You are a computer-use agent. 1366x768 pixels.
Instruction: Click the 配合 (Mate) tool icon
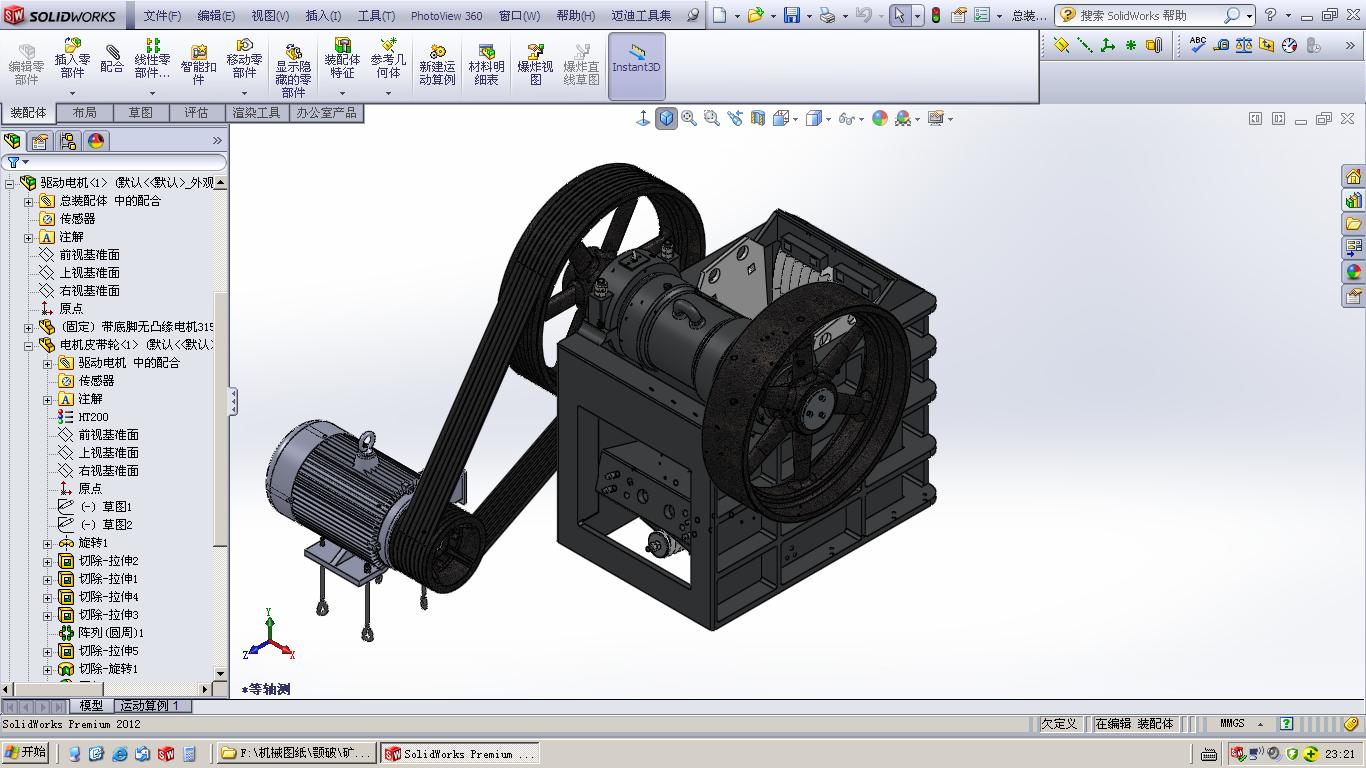112,59
